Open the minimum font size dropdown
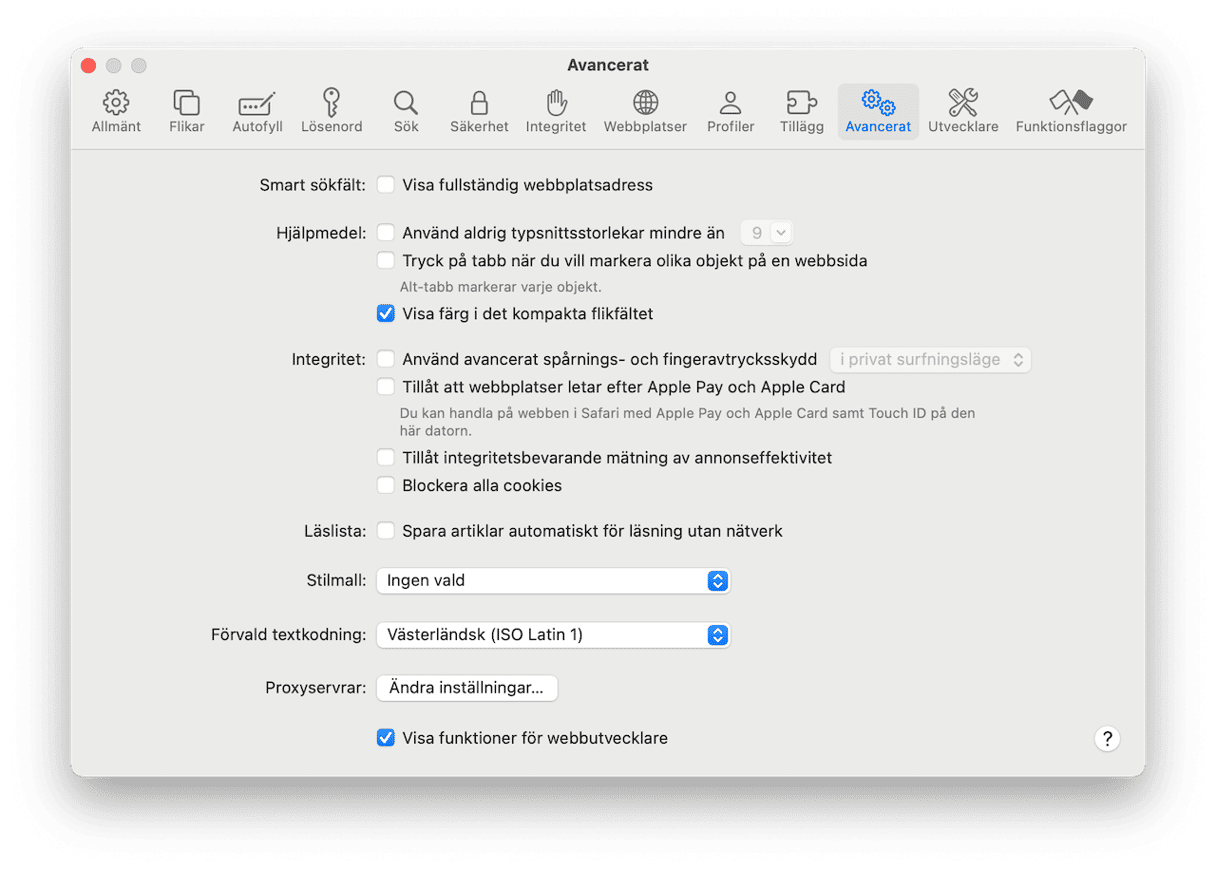Screen dimensions: 1216x870 pos(766,233)
